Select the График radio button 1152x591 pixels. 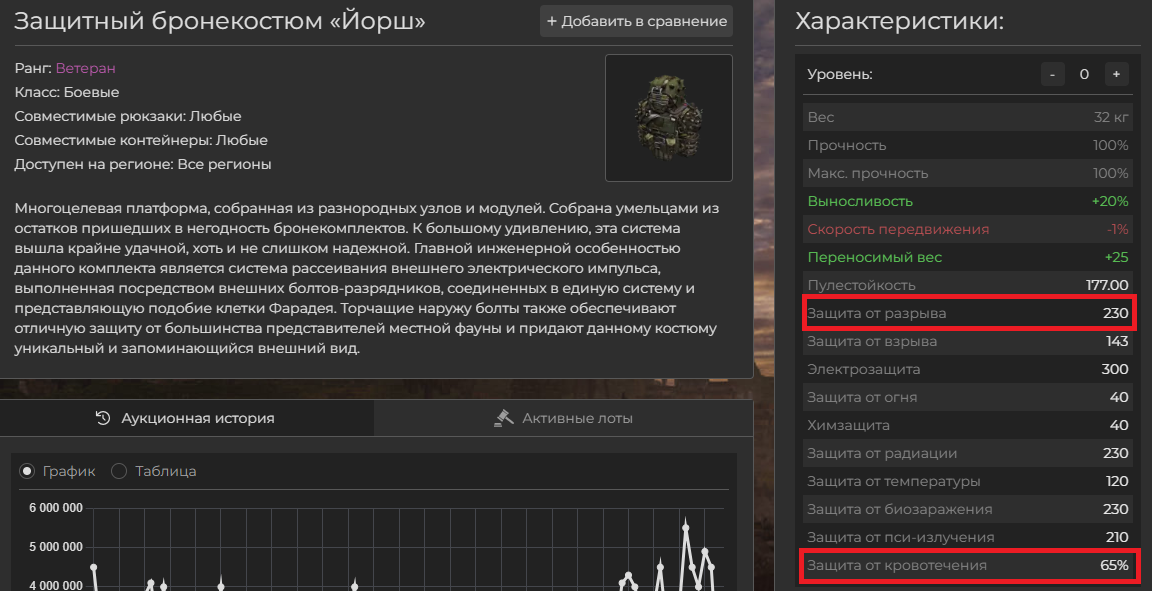[x=27, y=471]
